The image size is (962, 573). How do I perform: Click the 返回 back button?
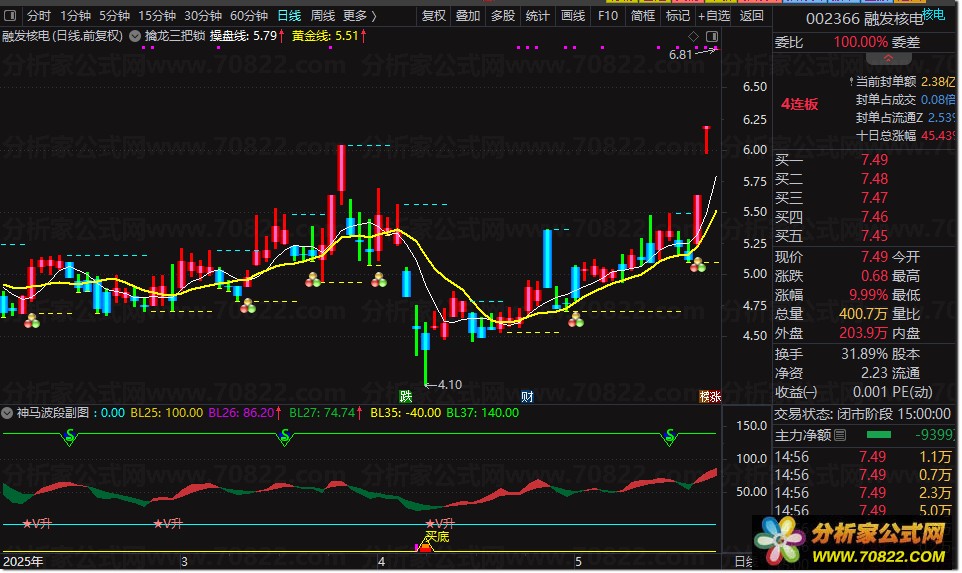click(752, 16)
